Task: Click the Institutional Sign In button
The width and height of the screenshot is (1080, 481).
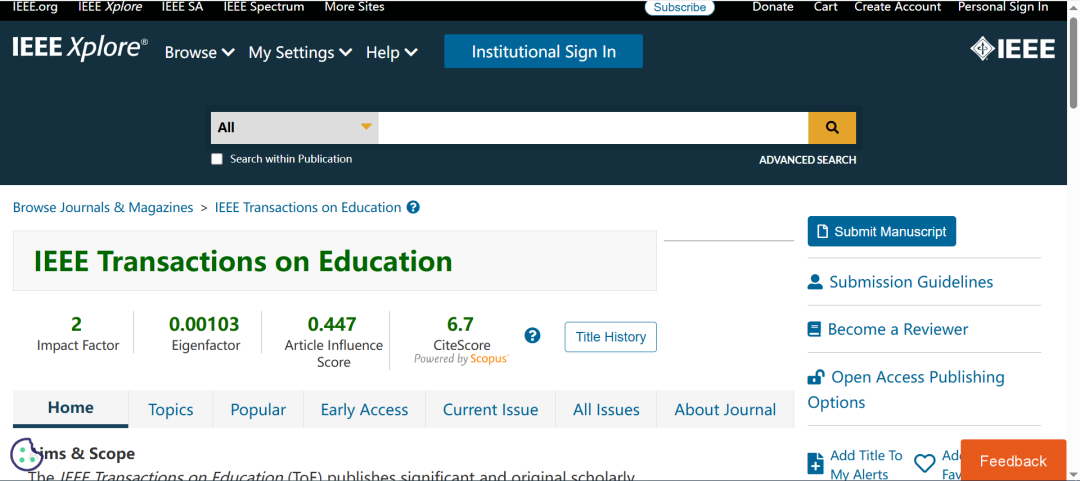Action: click(x=543, y=52)
